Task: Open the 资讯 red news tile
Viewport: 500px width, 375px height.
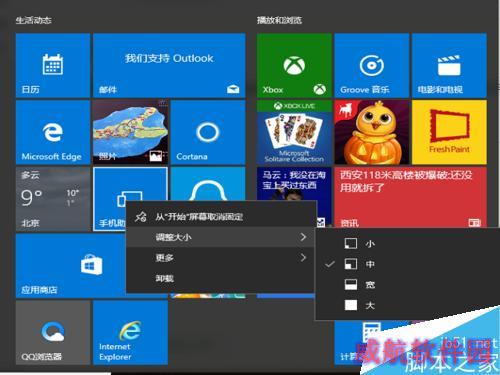Action: (411, 197)
